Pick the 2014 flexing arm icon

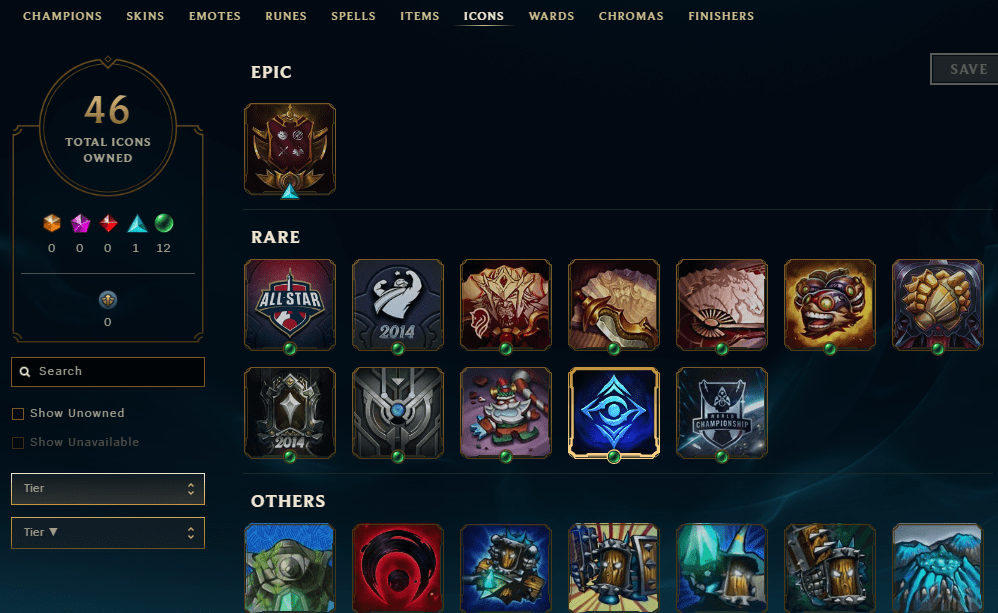pyautogui.click(x=398, y=305)
